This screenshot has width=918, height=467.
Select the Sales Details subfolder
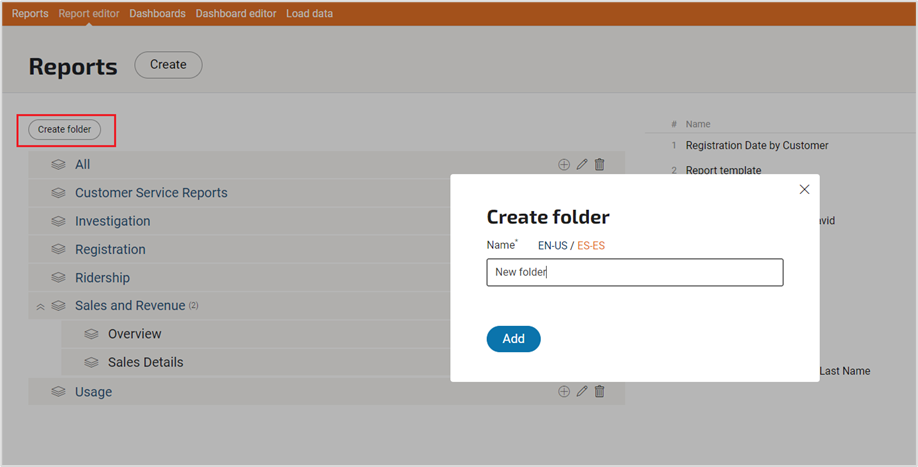(145, 362)
